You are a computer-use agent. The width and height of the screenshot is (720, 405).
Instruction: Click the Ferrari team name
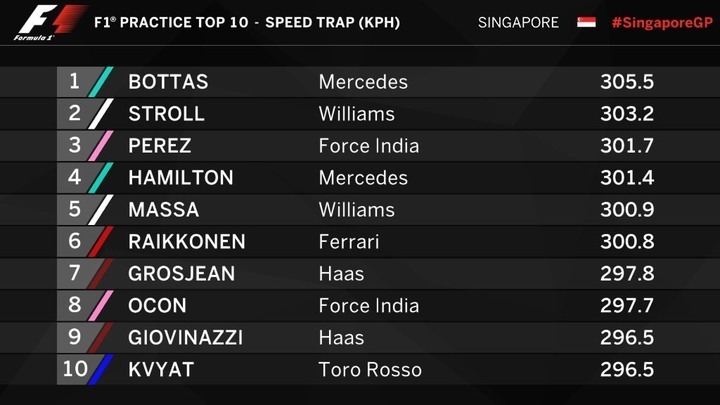click(x=349, y=242)
